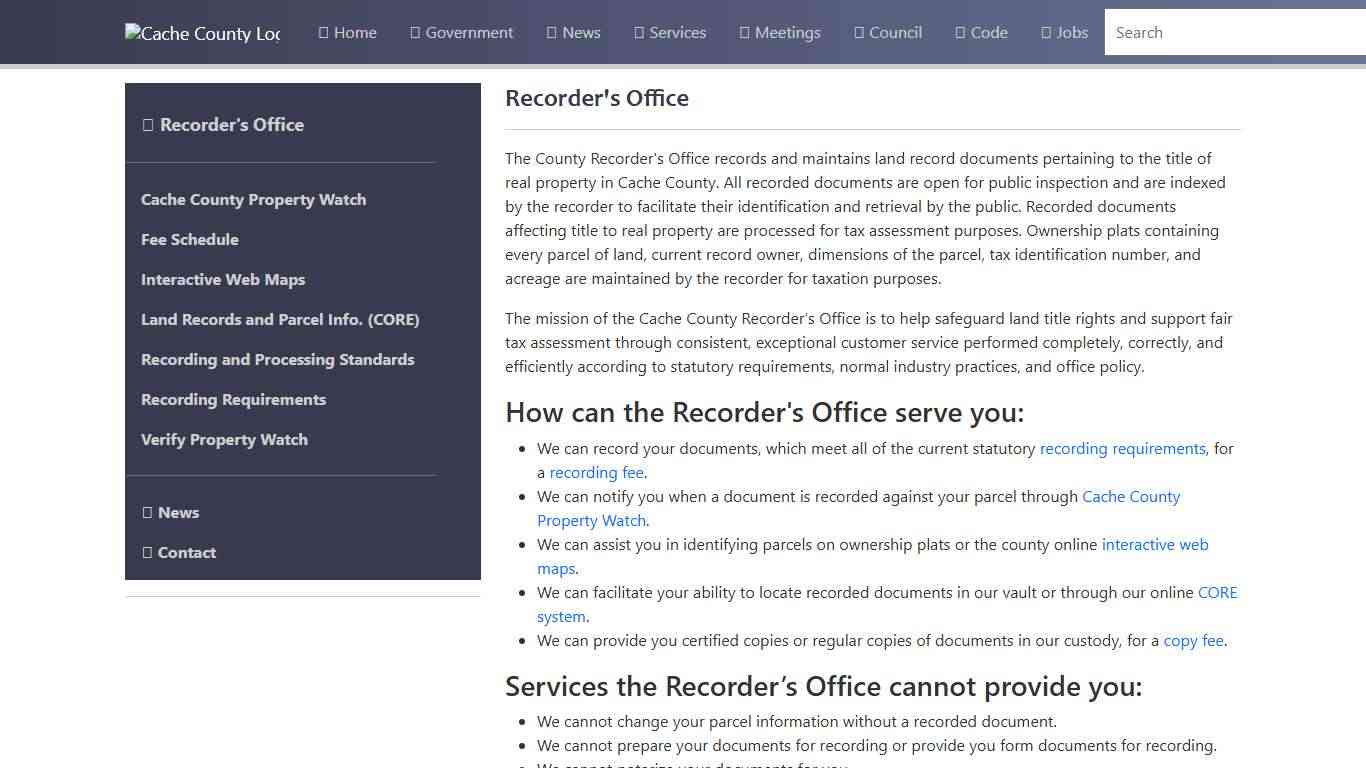Select the Government icon in the top menu
The width and height of the screenshot is (1366, 768).
coord(414,32)
